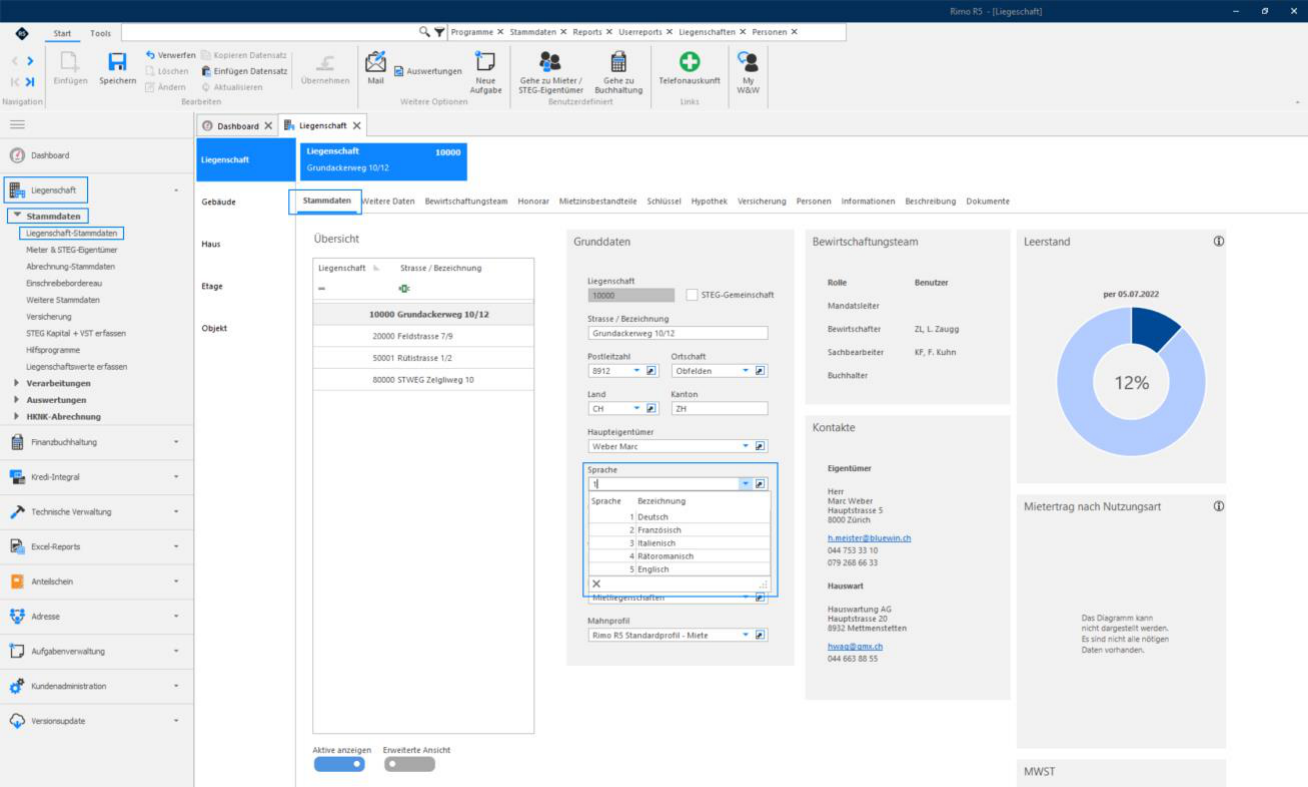The image size is (1308, 787).
Task: Open Mail from the ribbon
Action: coord(376,62)
